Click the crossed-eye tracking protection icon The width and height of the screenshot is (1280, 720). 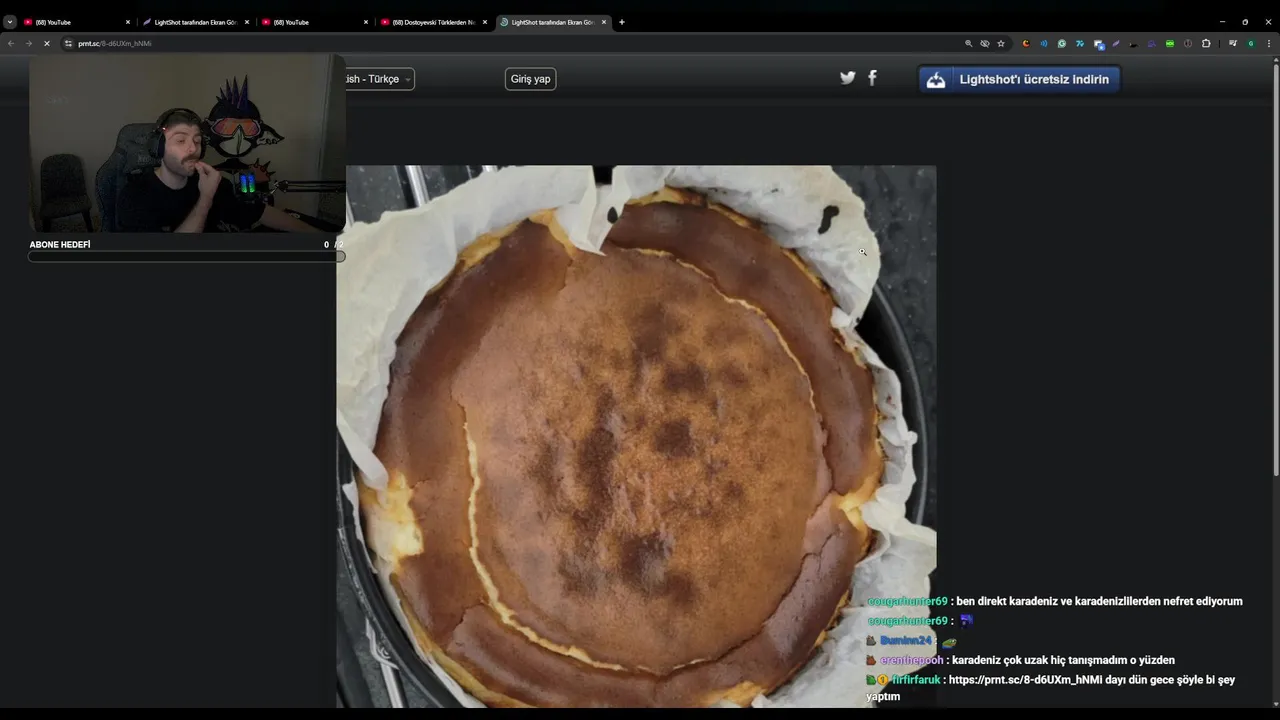tap(985, 44)
